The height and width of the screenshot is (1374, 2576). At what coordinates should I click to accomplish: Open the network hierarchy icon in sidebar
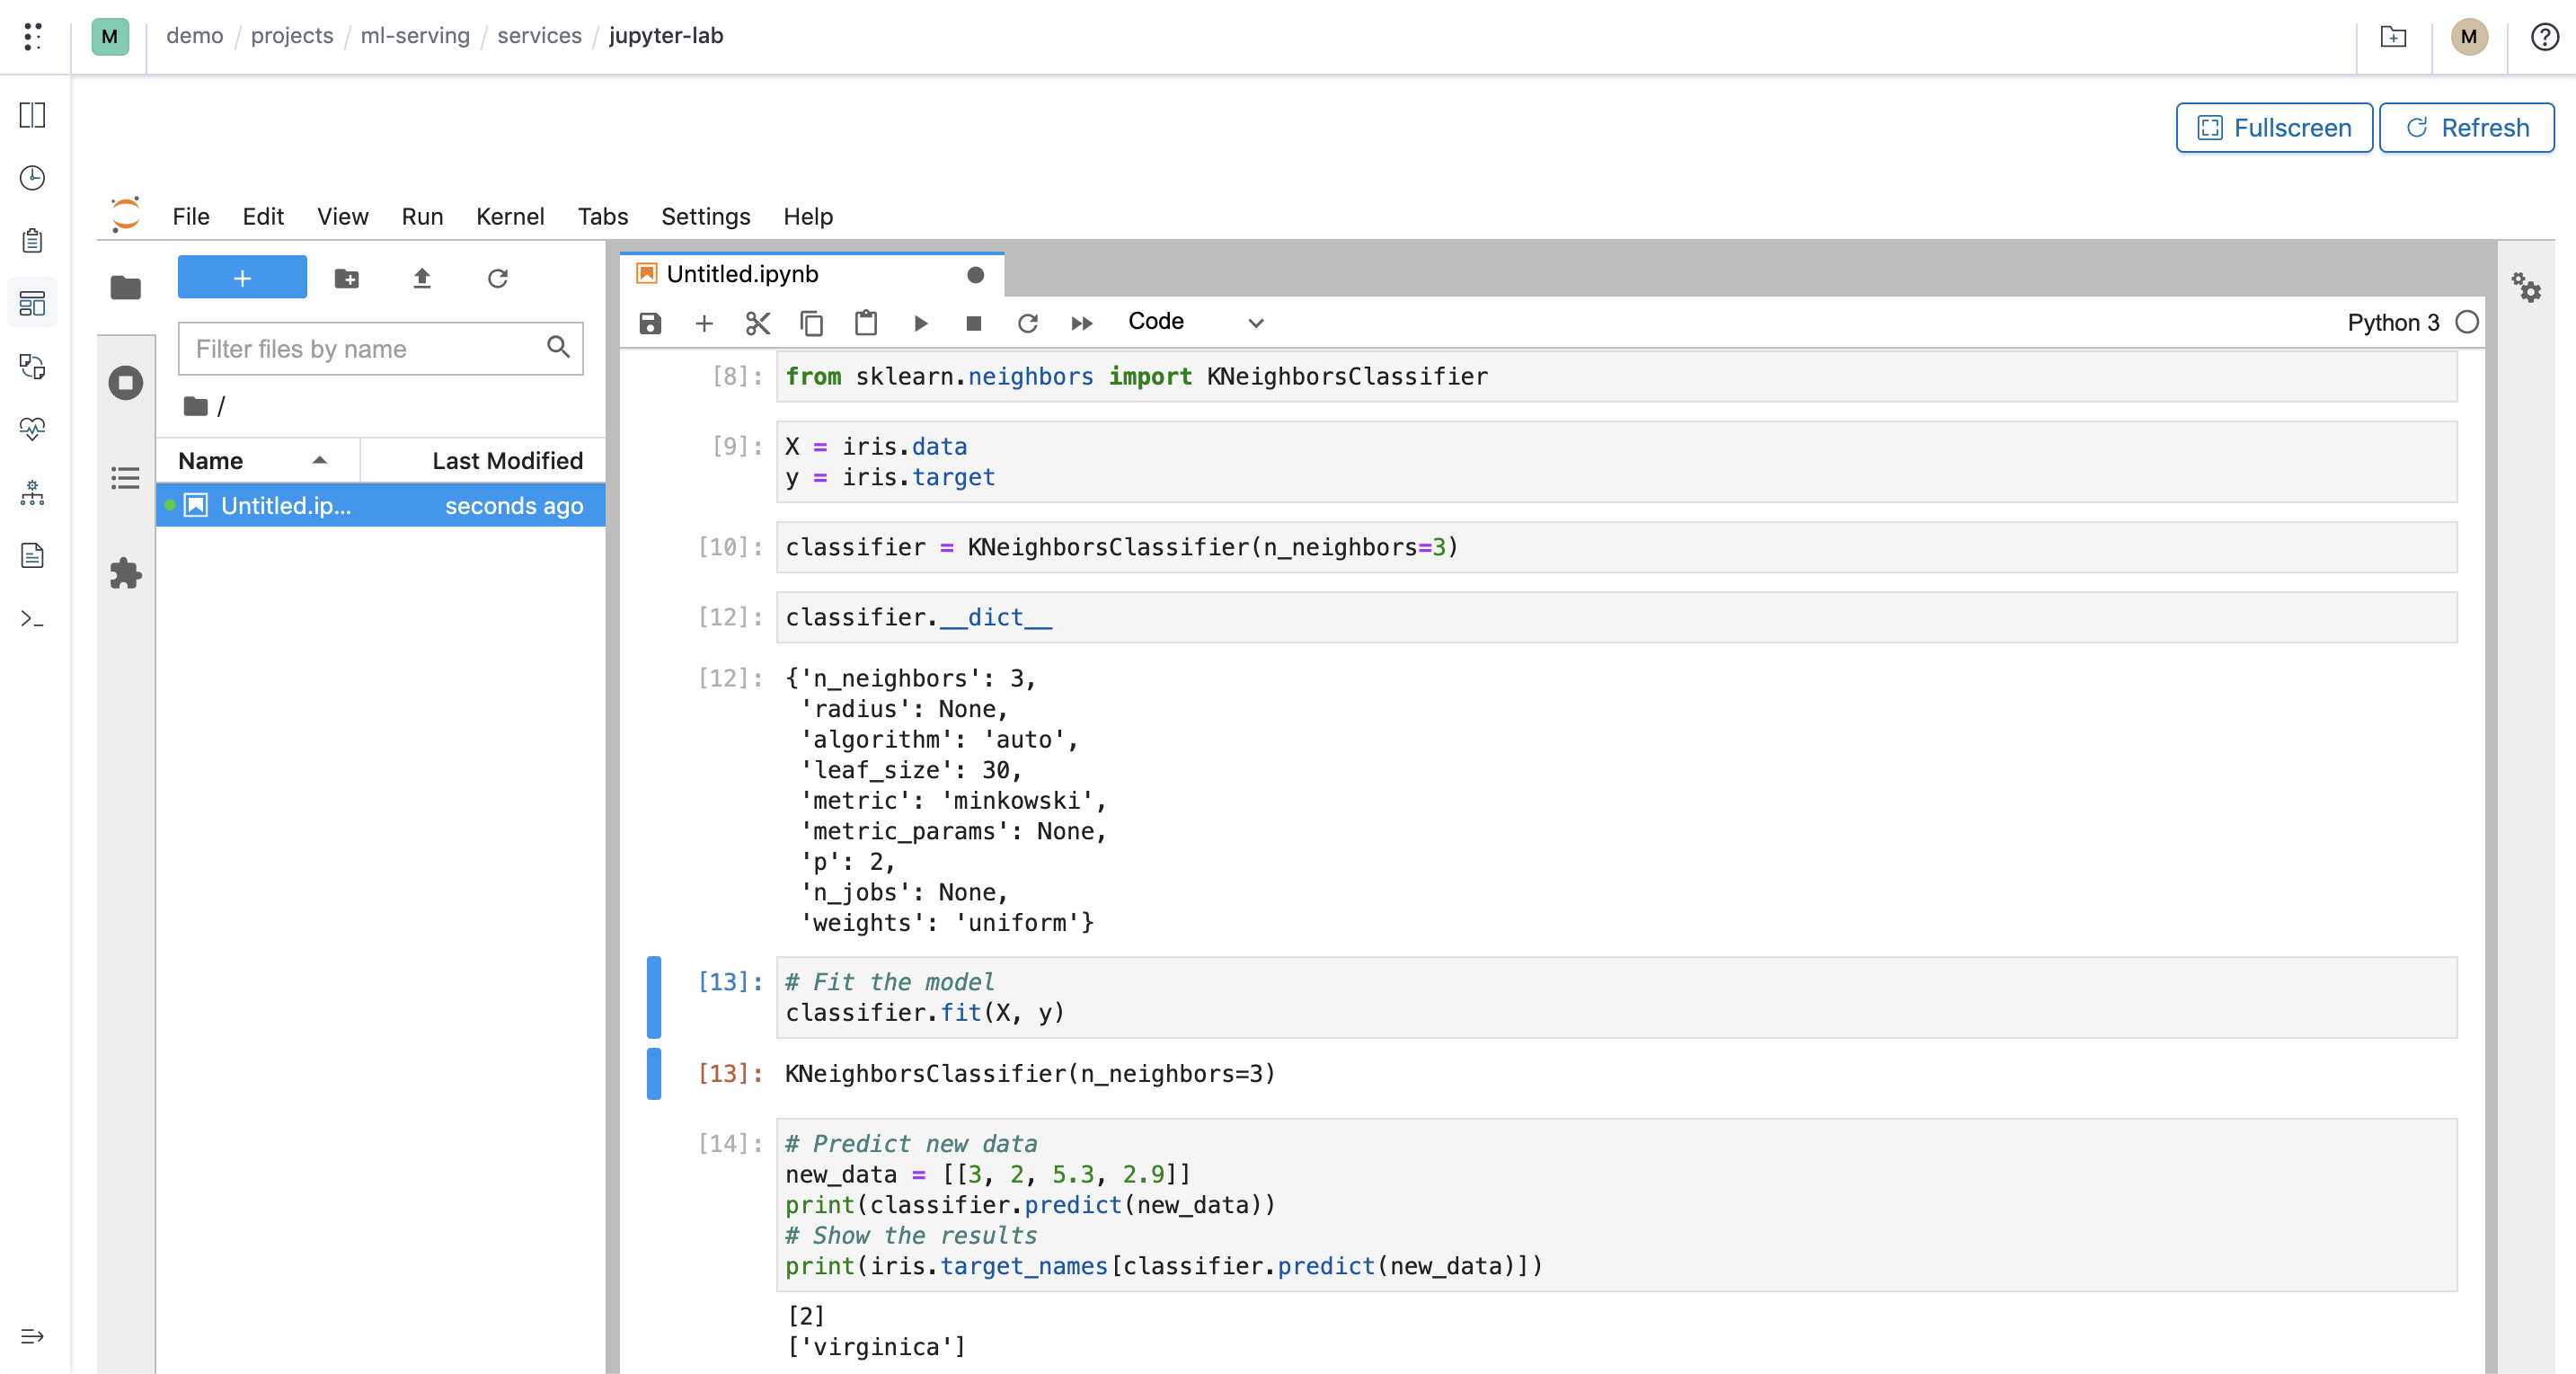pos(33,493)
